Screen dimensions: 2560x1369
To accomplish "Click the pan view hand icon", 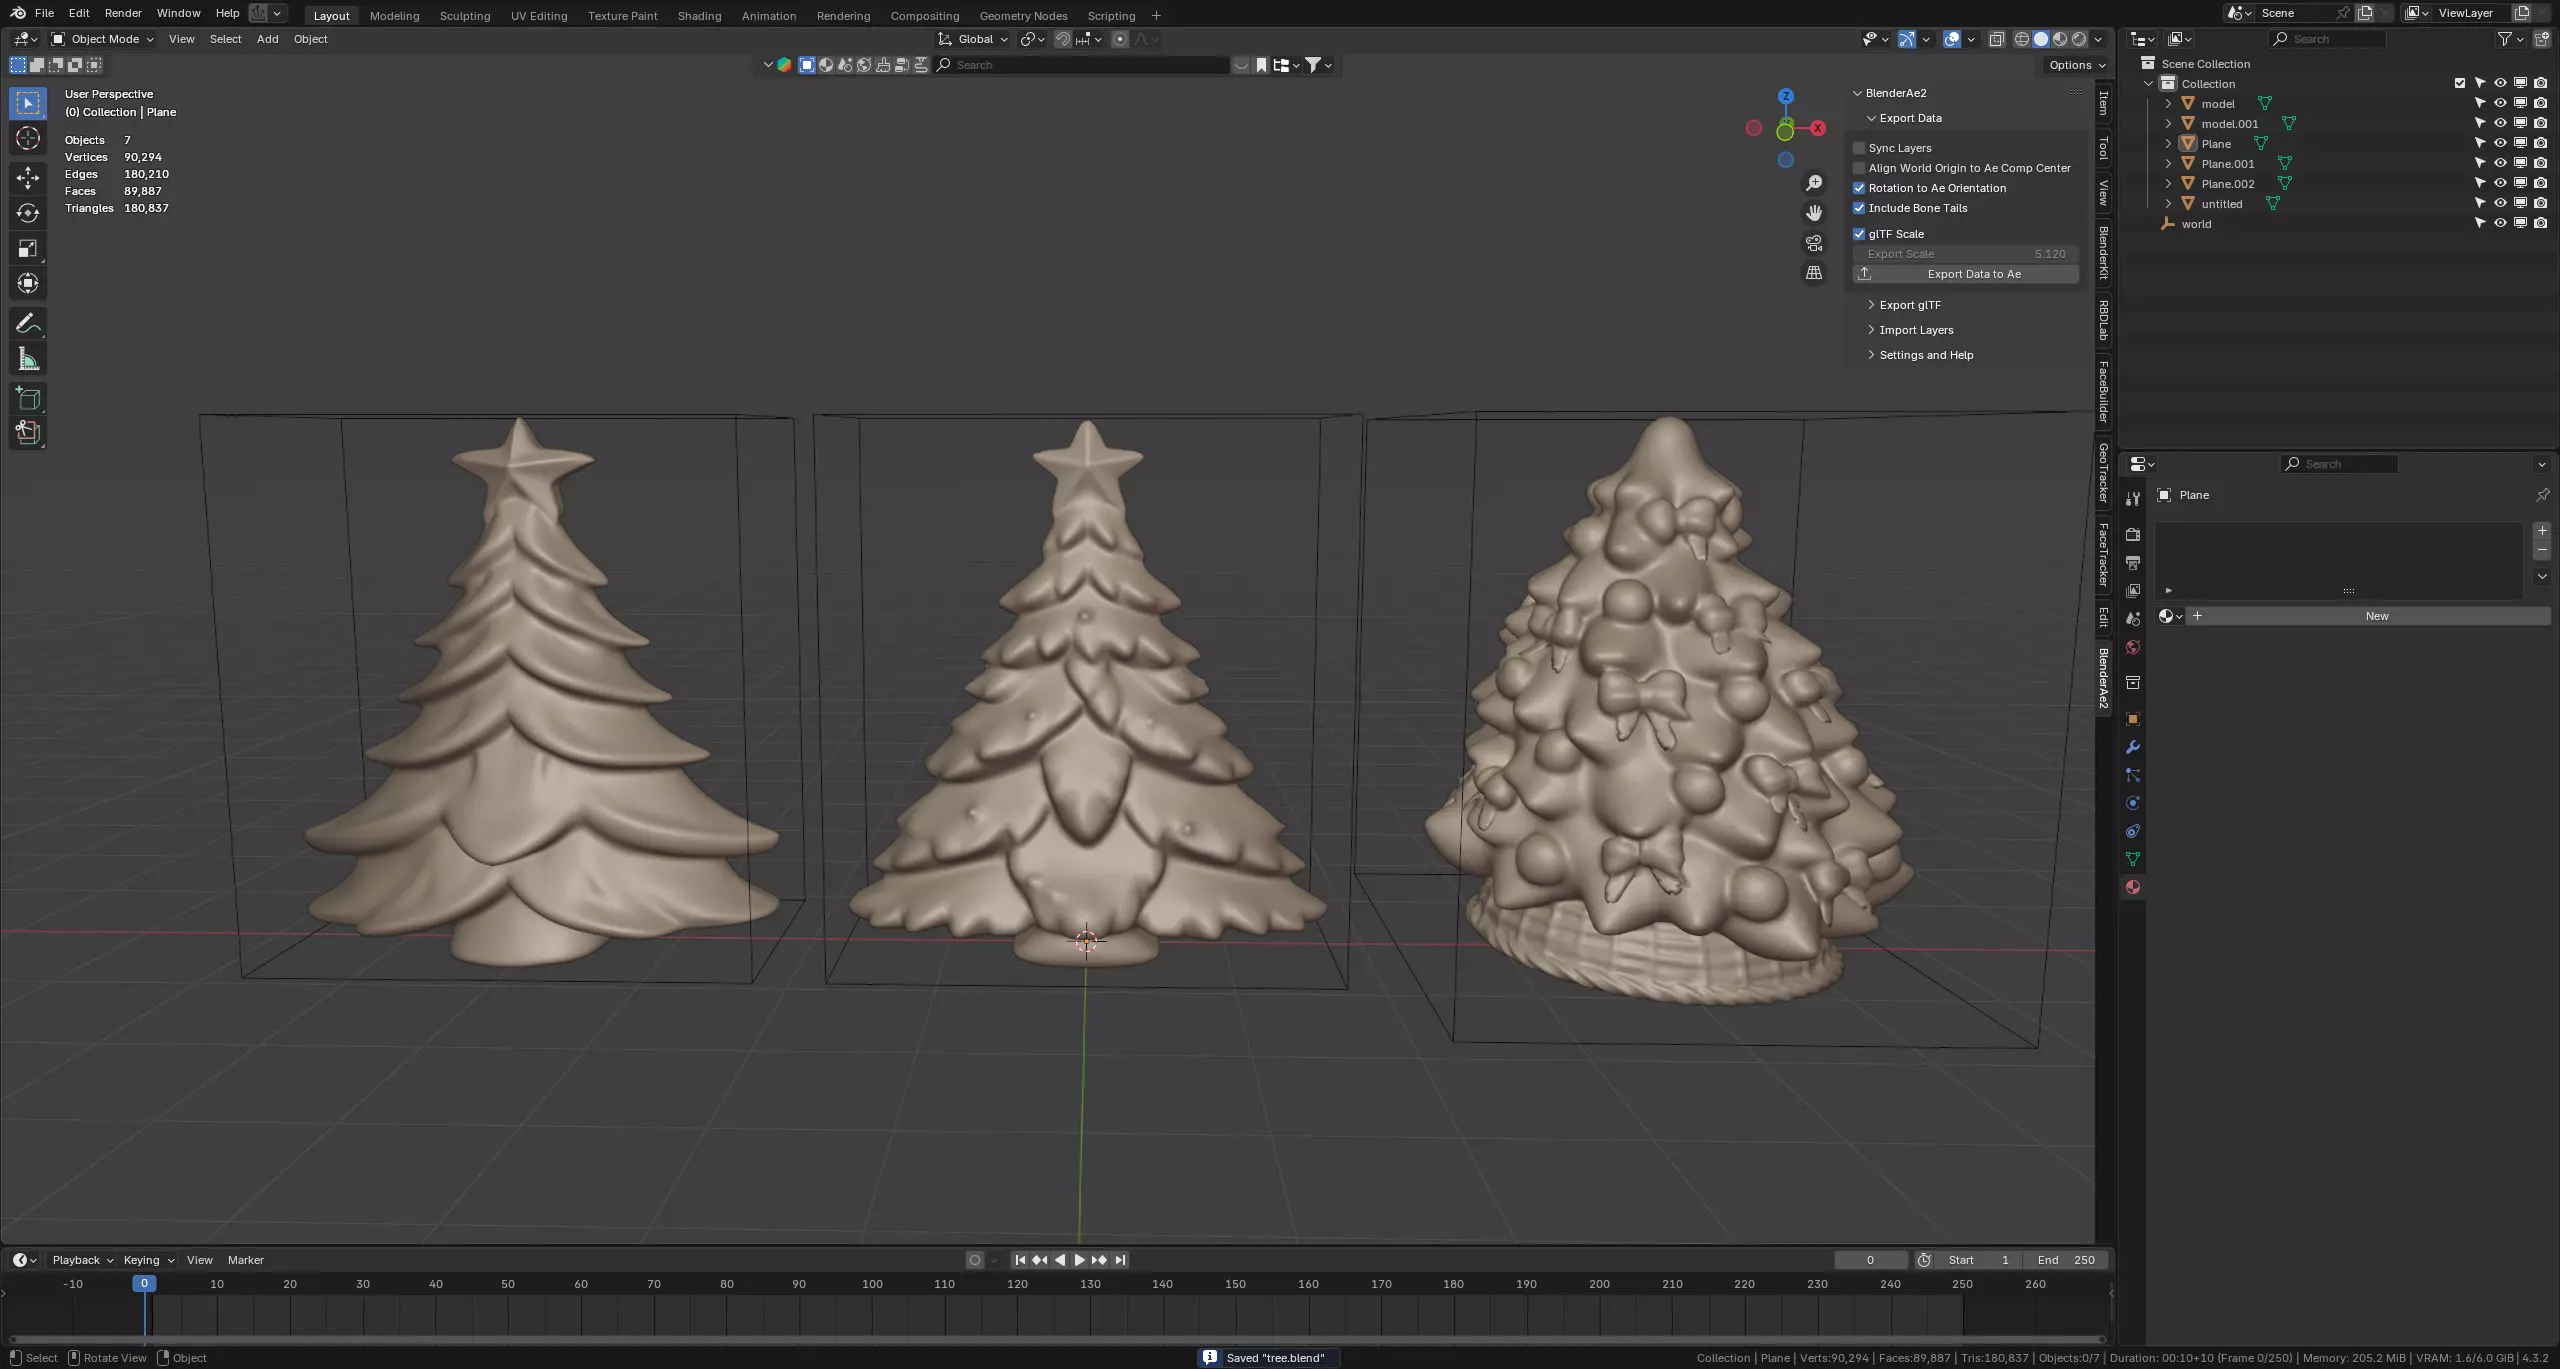I will pos(1814,213).
